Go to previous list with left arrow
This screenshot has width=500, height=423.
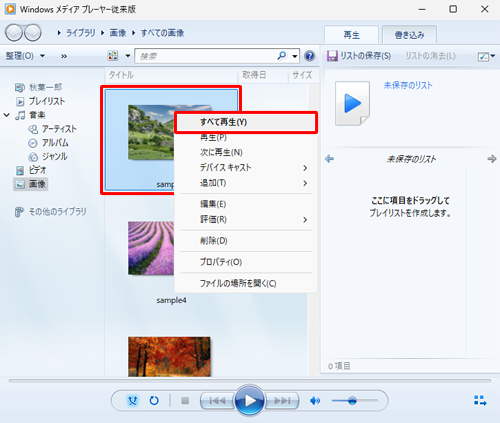point(329,159)
